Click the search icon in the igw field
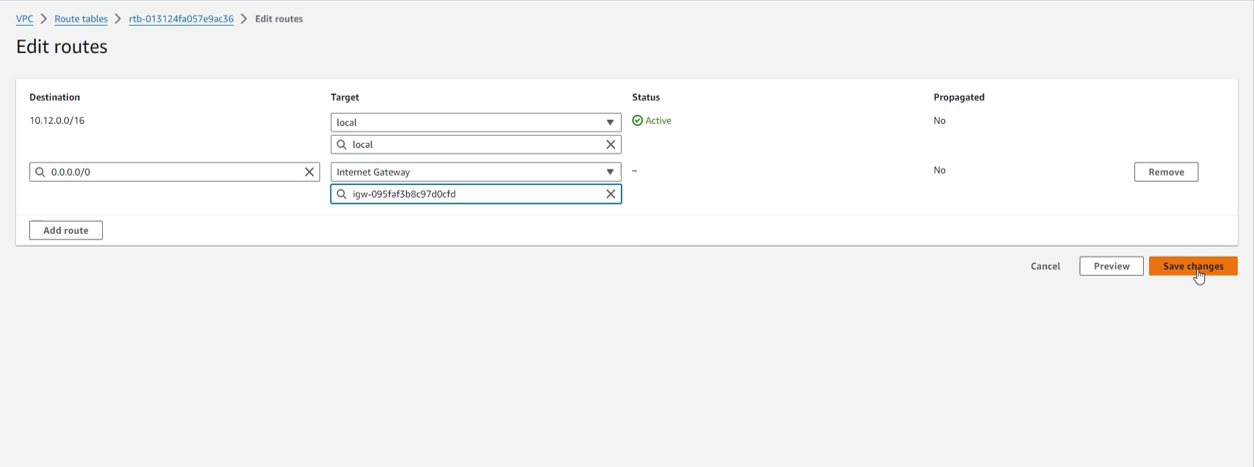Viewport: 1255px width, 467px height. point(342,194)
